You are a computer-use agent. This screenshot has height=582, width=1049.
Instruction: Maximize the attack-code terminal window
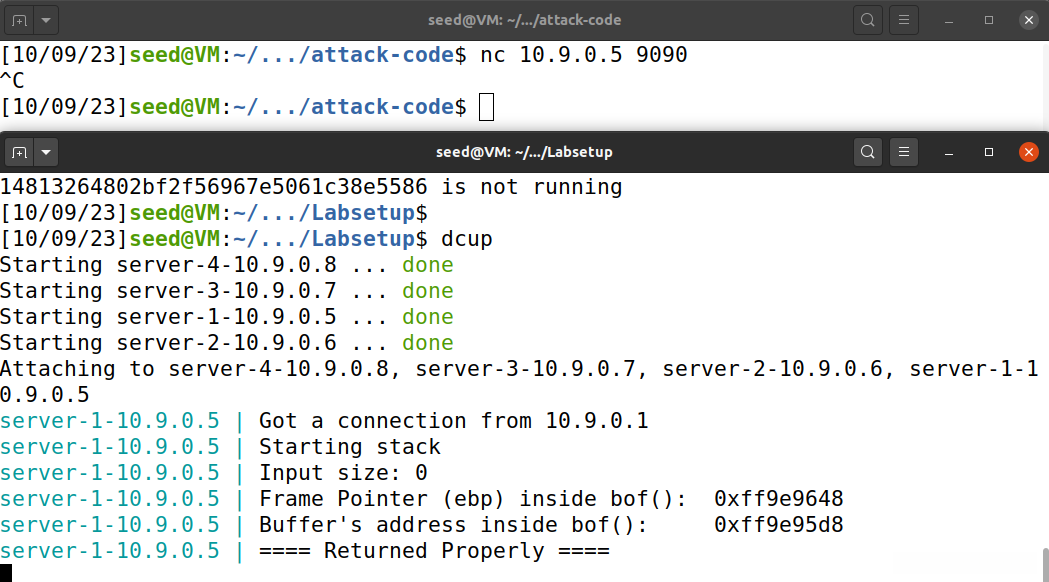pos(989,20)
